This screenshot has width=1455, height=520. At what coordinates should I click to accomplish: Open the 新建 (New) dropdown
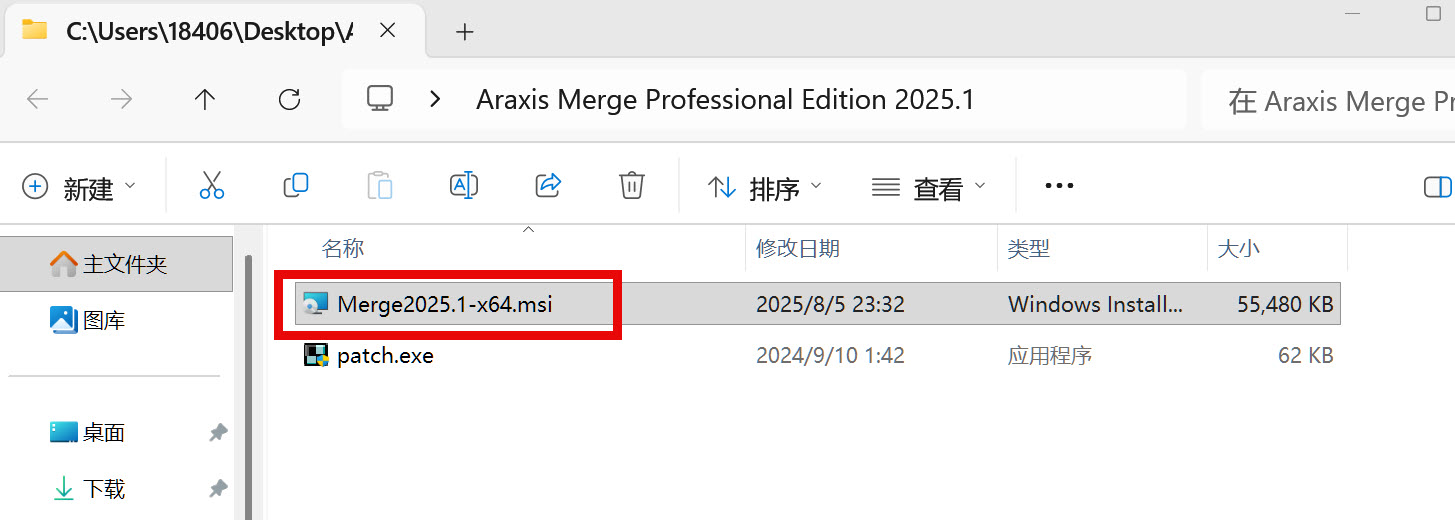(x=79, y=187)
